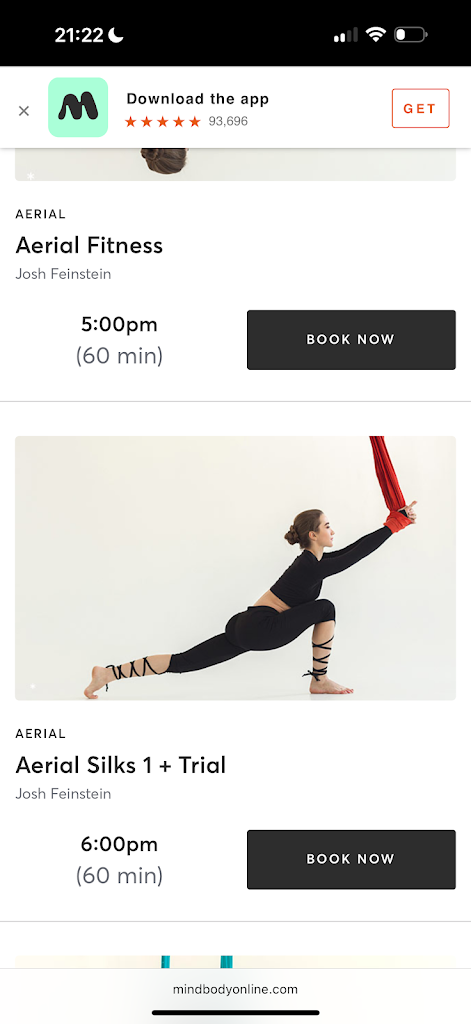The height and width of the screenshot is (1024, 471).
Task: Tap the Wi-Fi status icon
Action: point(376,35)
